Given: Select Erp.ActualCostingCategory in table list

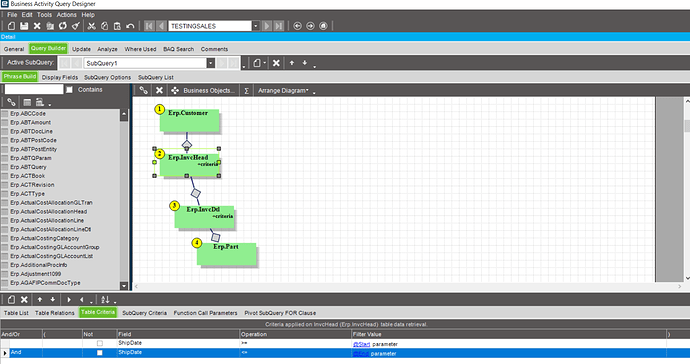Looking at the screenshot, I should [44, 238].
